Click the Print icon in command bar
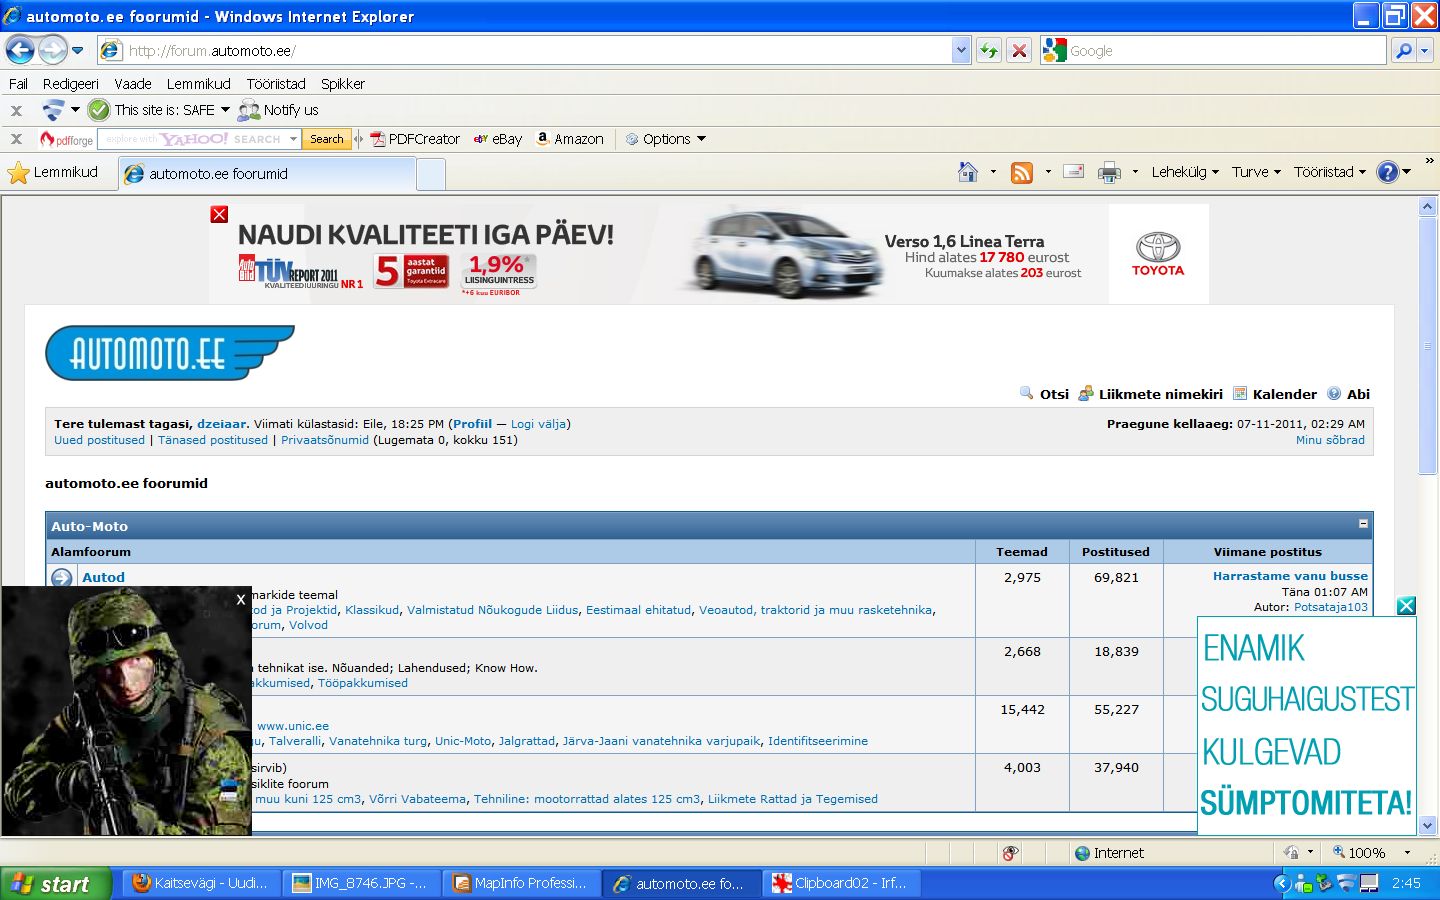The width and height of the screenshot is (1440, 900). 1109,172
